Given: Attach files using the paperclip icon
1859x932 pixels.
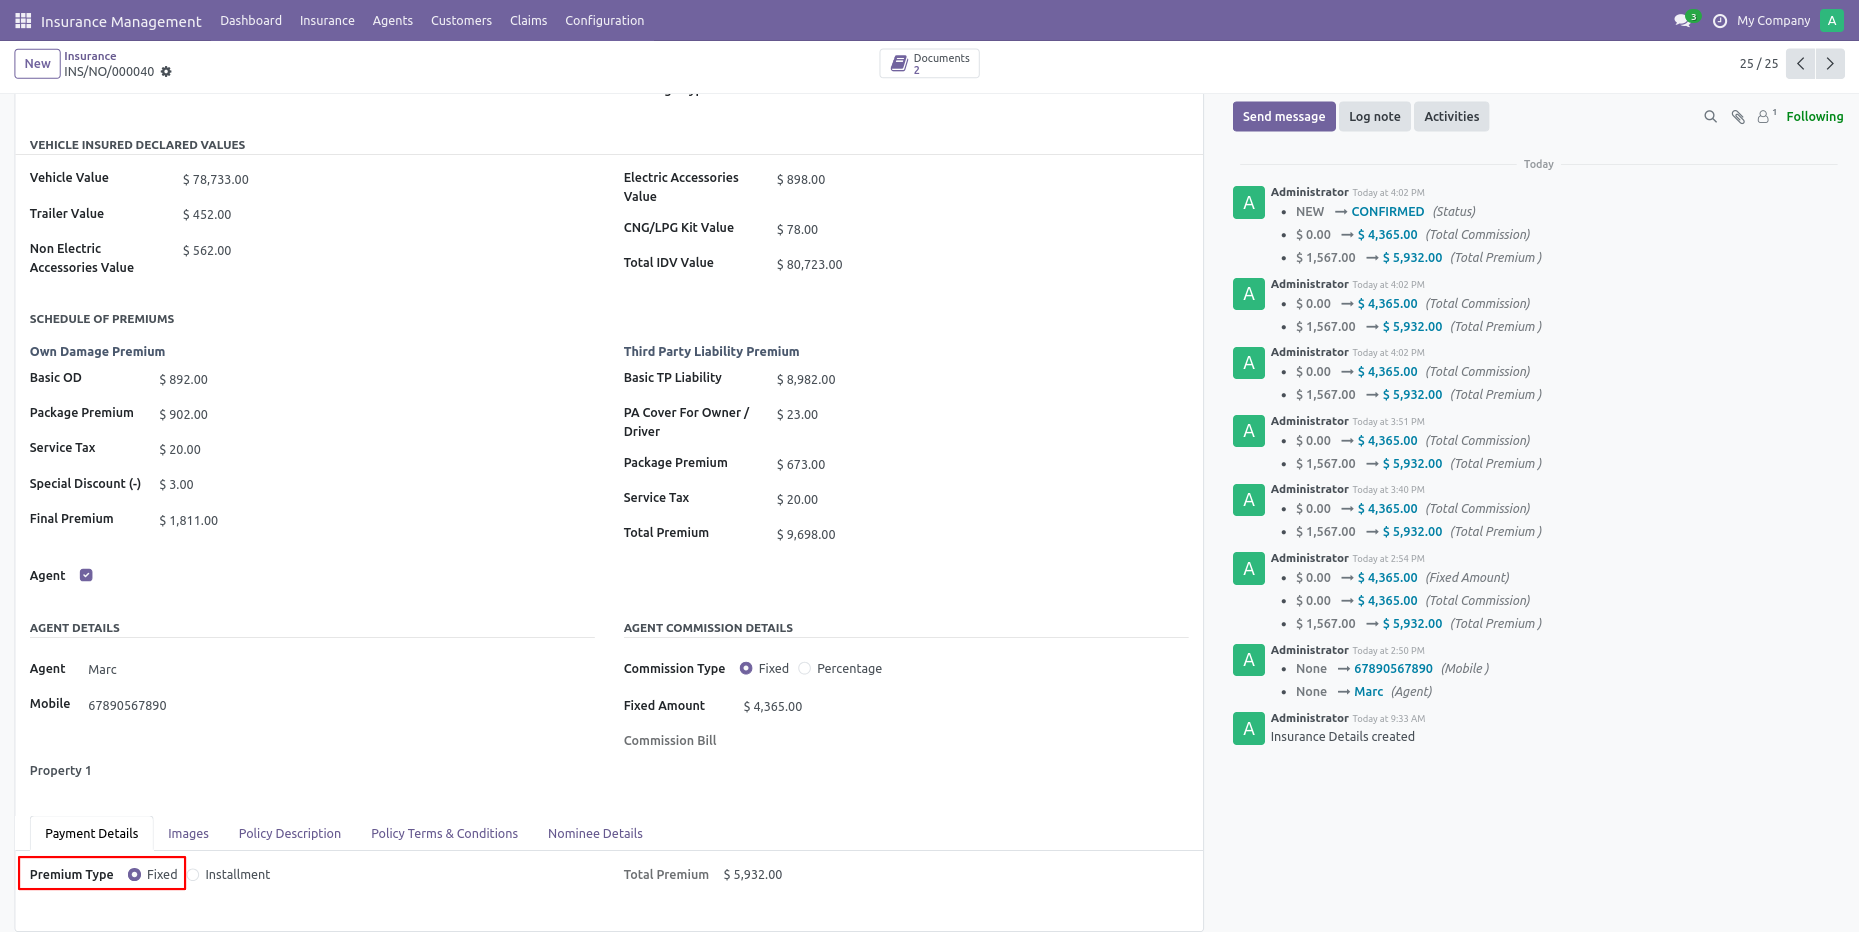Looking at the screenshot, I should pos(1738,117).
